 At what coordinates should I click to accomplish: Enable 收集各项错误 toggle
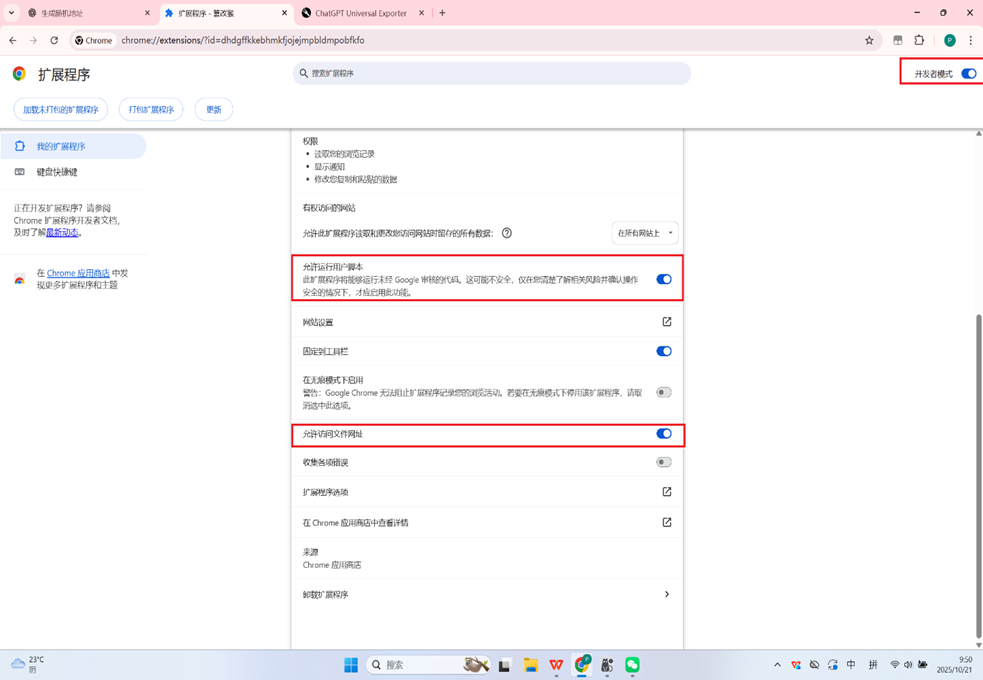click(x=663, y=462)
